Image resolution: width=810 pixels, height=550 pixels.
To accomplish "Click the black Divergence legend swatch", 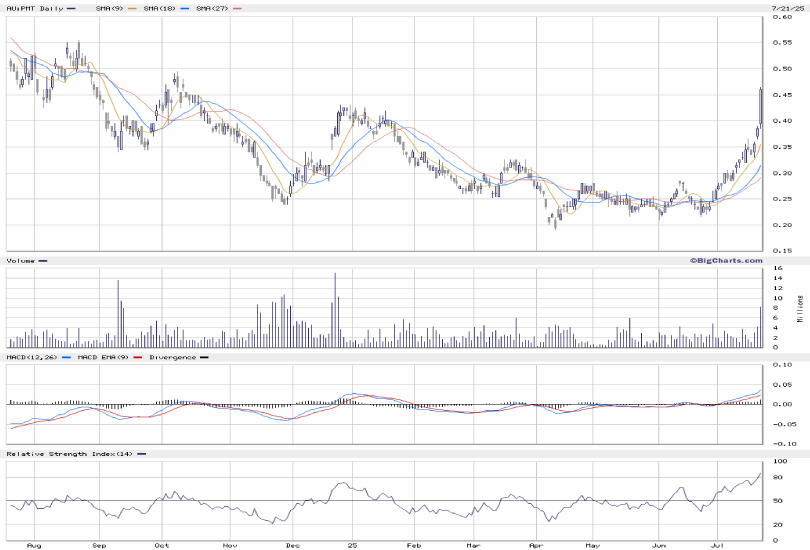I will [x=204, y=357].
